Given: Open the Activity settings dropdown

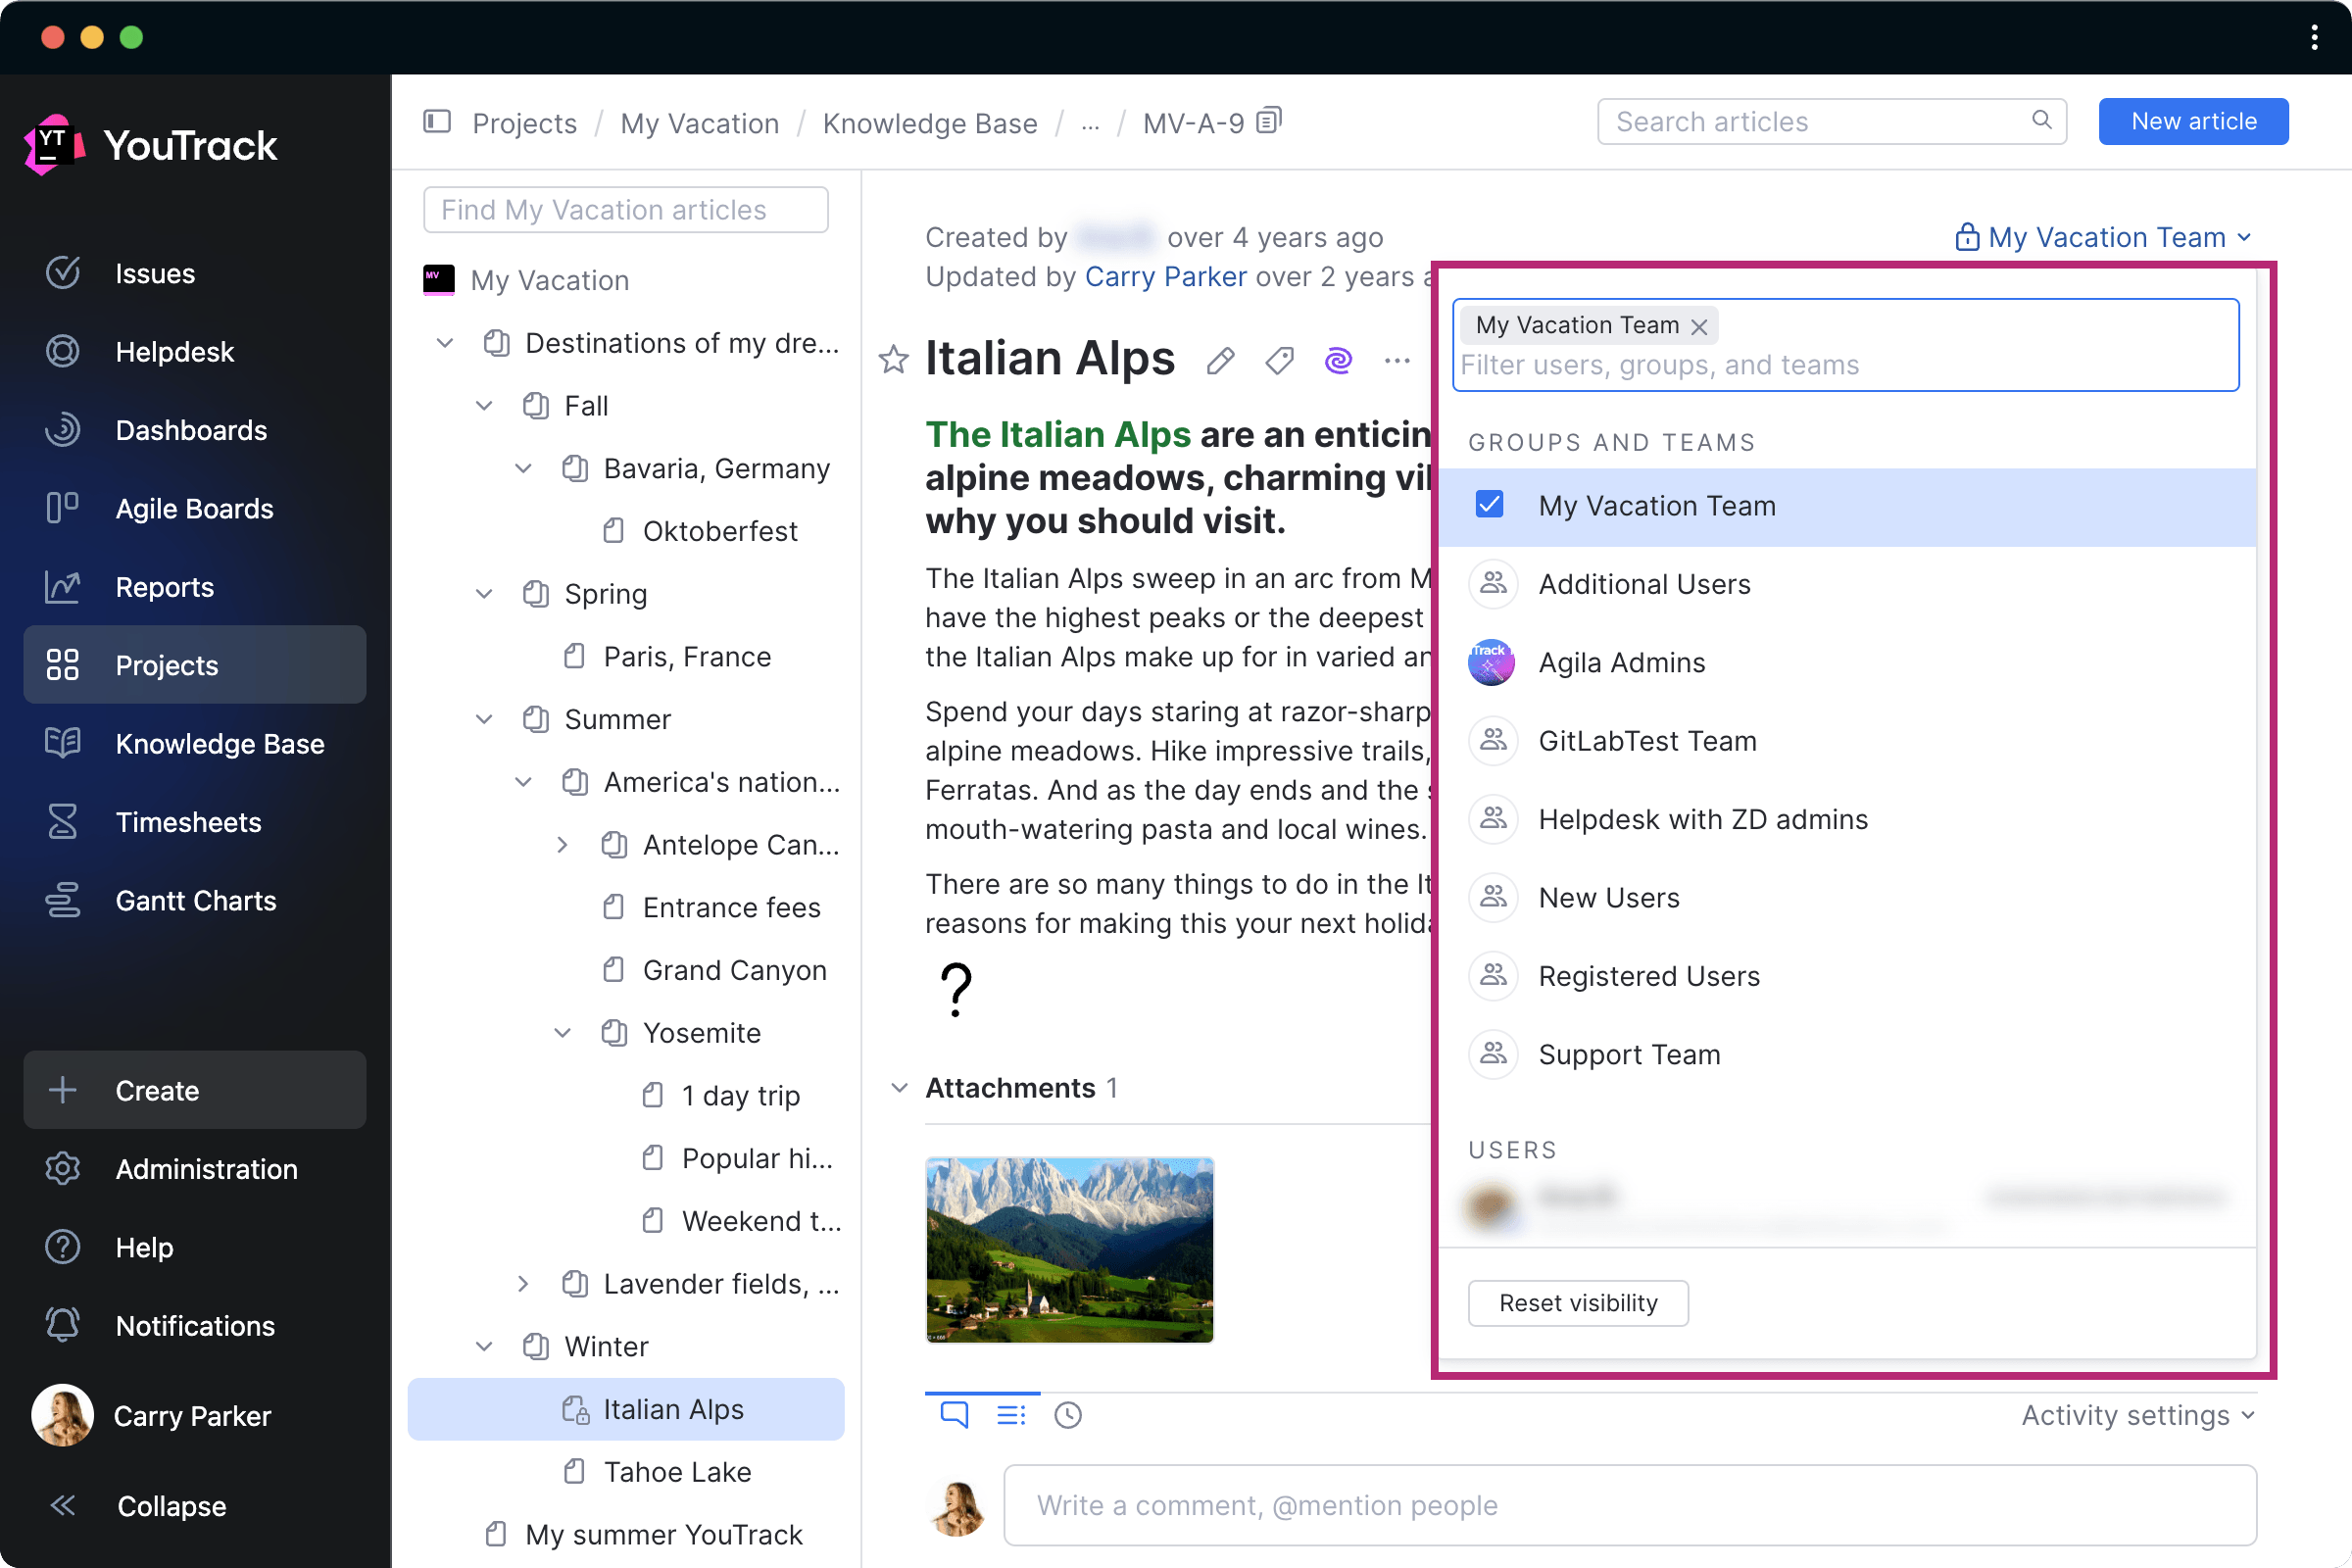Looking at the screenshot, I should 2136,1414.
